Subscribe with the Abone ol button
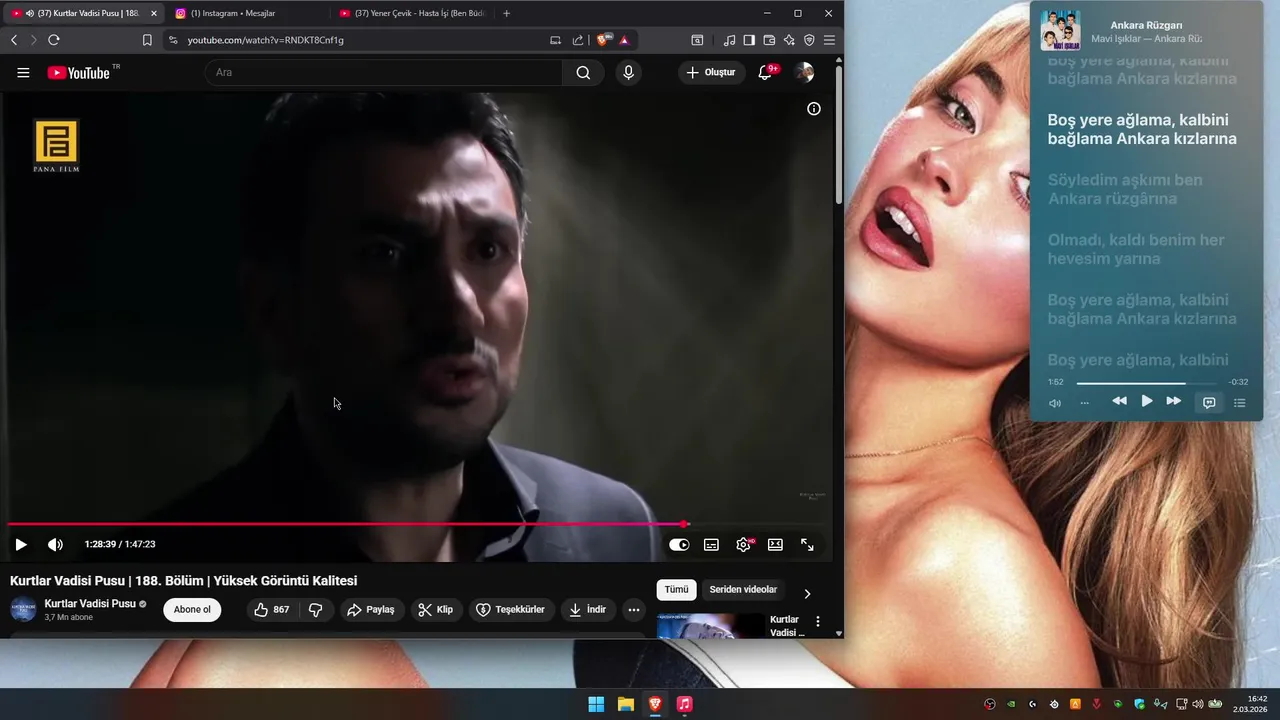The height and width of the screenshot is (720, 1280). (192, 610)
